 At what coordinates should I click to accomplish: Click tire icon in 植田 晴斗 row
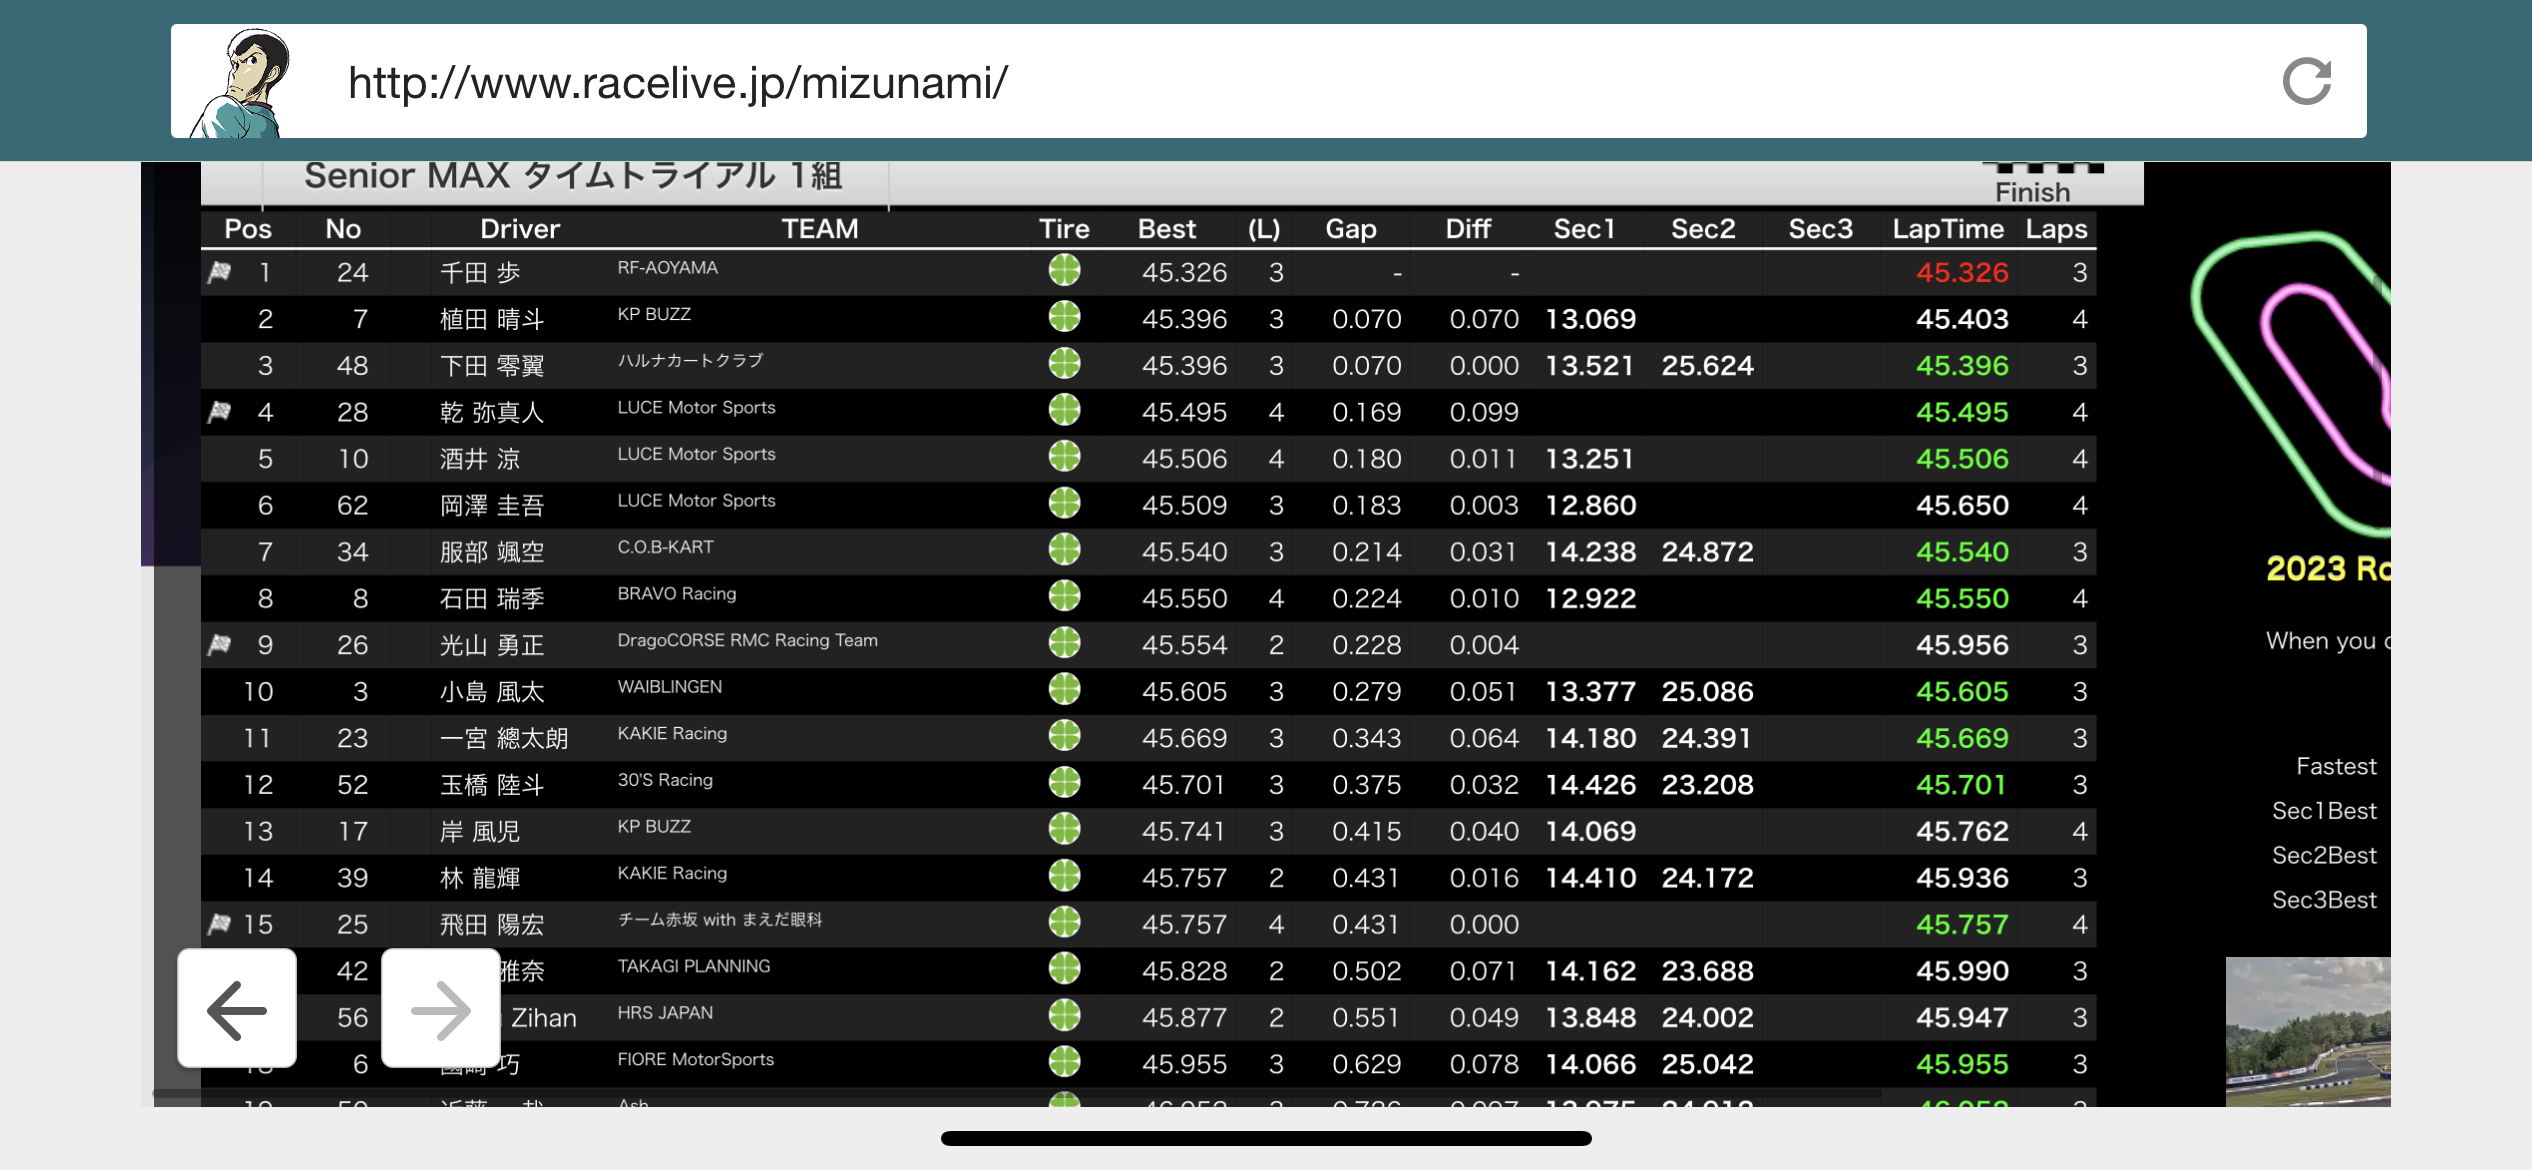pyautogui.click(x=1064, y=317)
